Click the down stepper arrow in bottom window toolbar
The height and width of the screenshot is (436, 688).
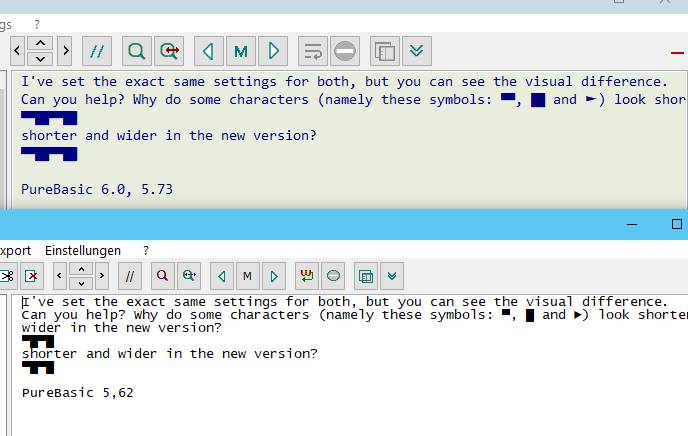(x=81, y=283)
